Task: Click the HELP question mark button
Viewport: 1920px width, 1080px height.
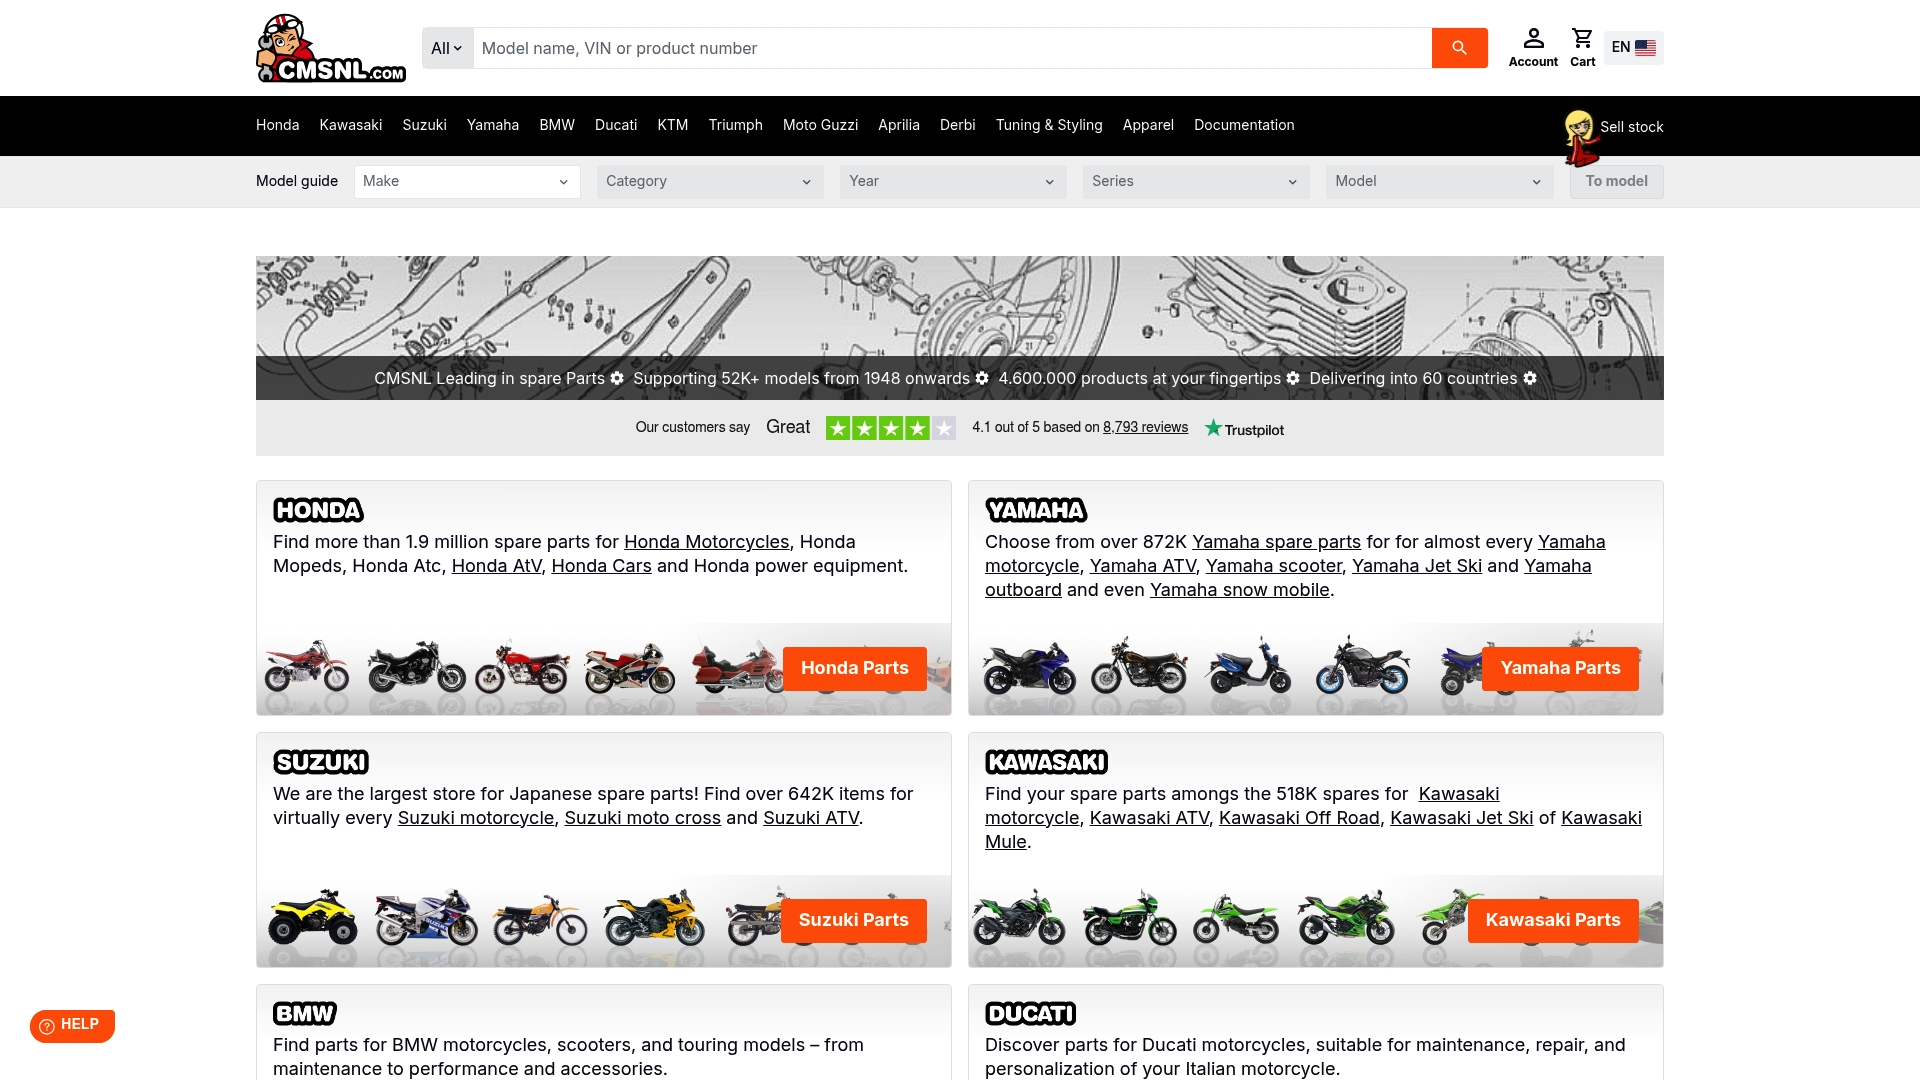Action: pyautogui.click(x=72, y=1026)
